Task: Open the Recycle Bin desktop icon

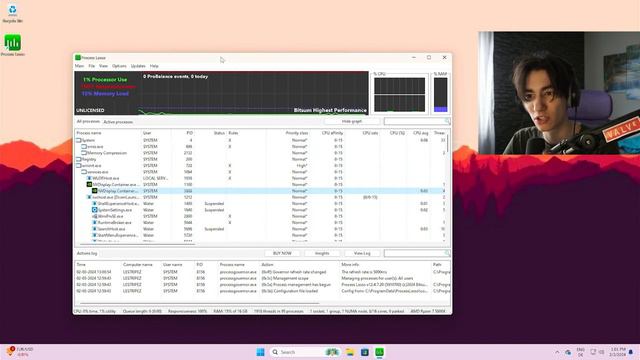Action: (12, 12)
